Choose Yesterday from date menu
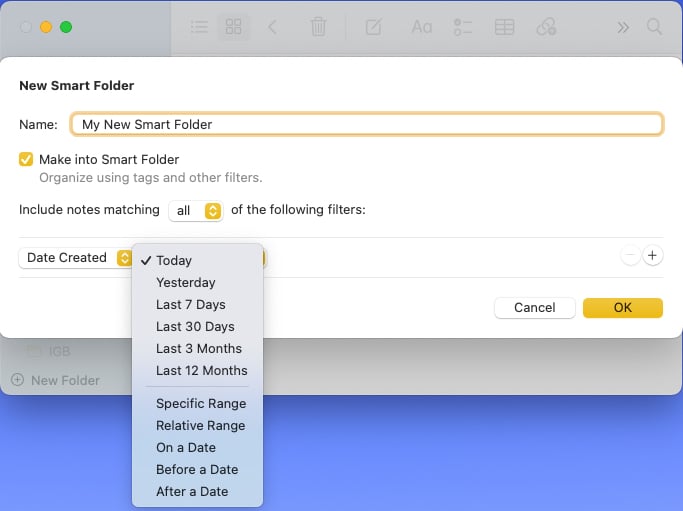This screenshot has width=683, height=511. coord(197,283)
